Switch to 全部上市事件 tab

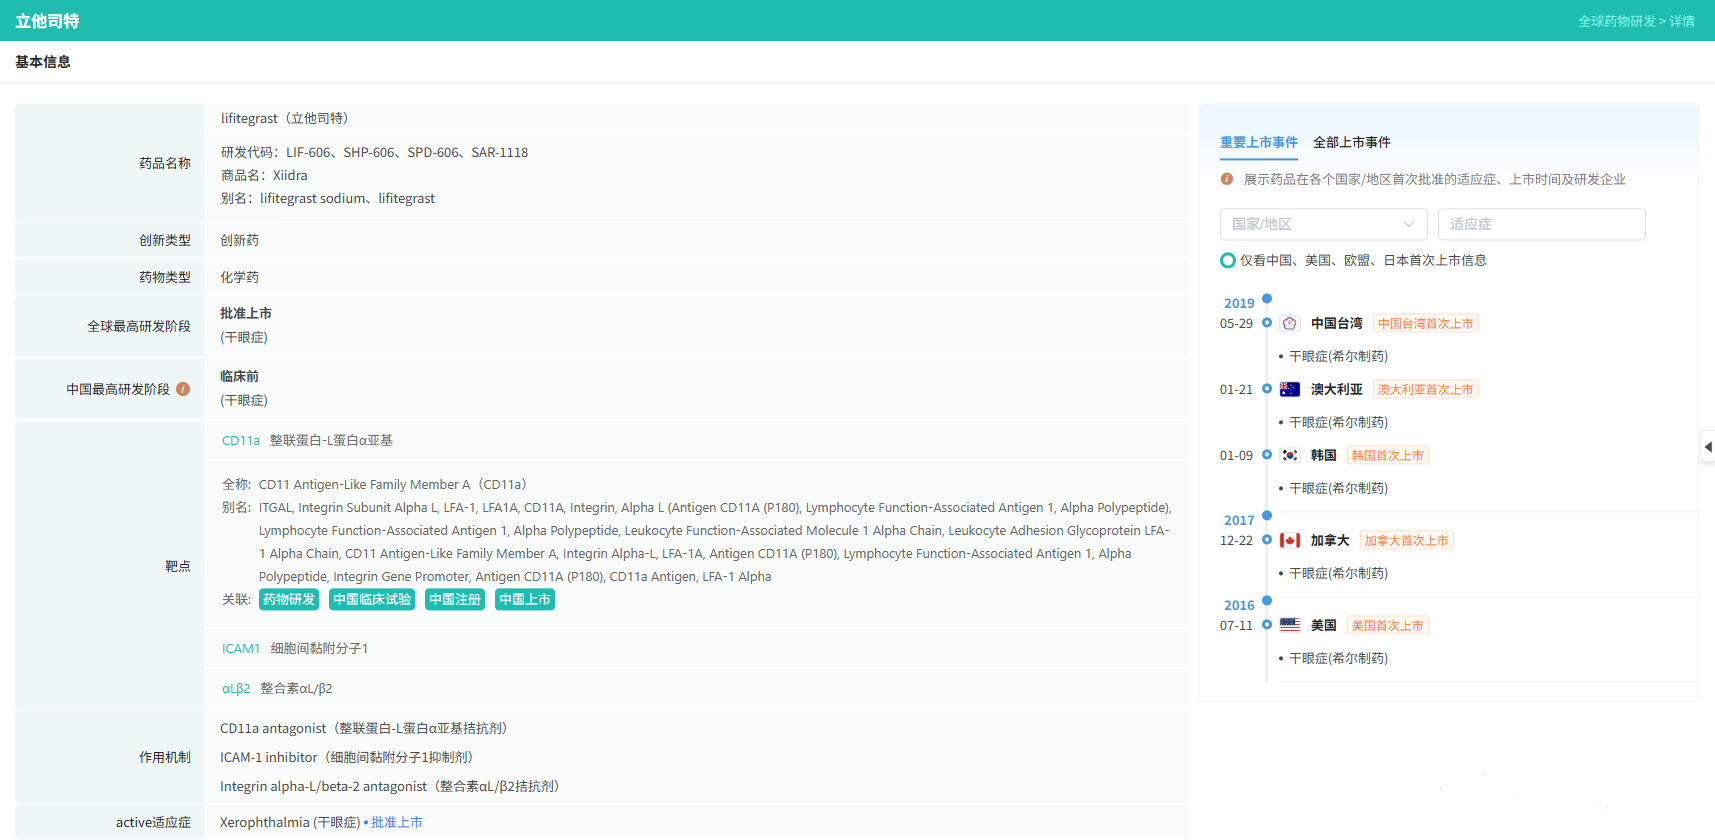pyautogui.click(x=1352, y=142)
